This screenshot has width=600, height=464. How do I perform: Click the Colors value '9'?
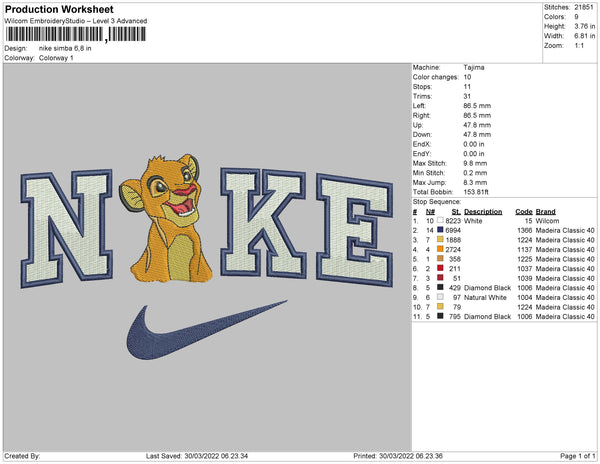pyautogui.click(x=576, y=17)
